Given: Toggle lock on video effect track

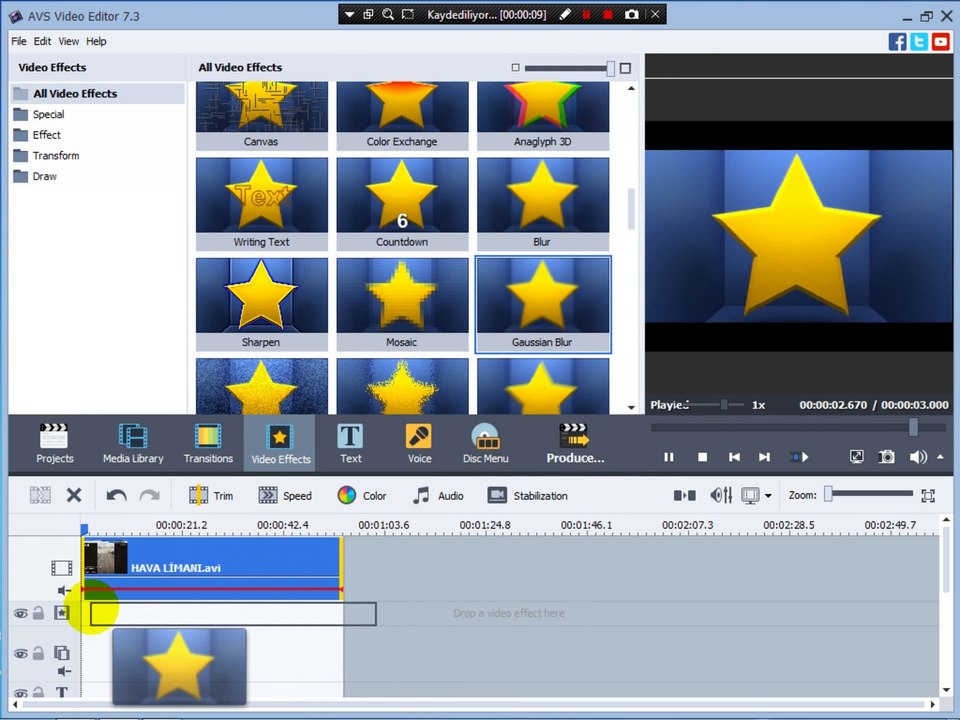Looking at the screenshot, I should pos(39,613).
